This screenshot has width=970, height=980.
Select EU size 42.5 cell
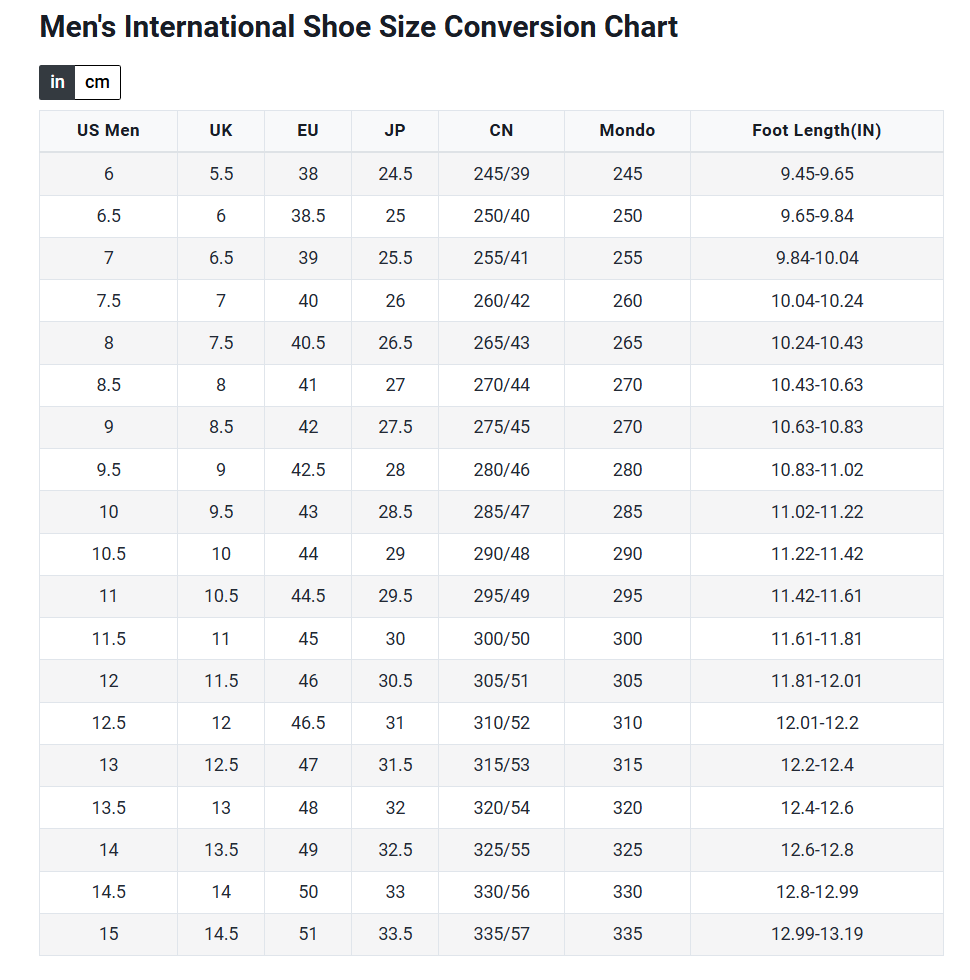click(x=308, y=470)
